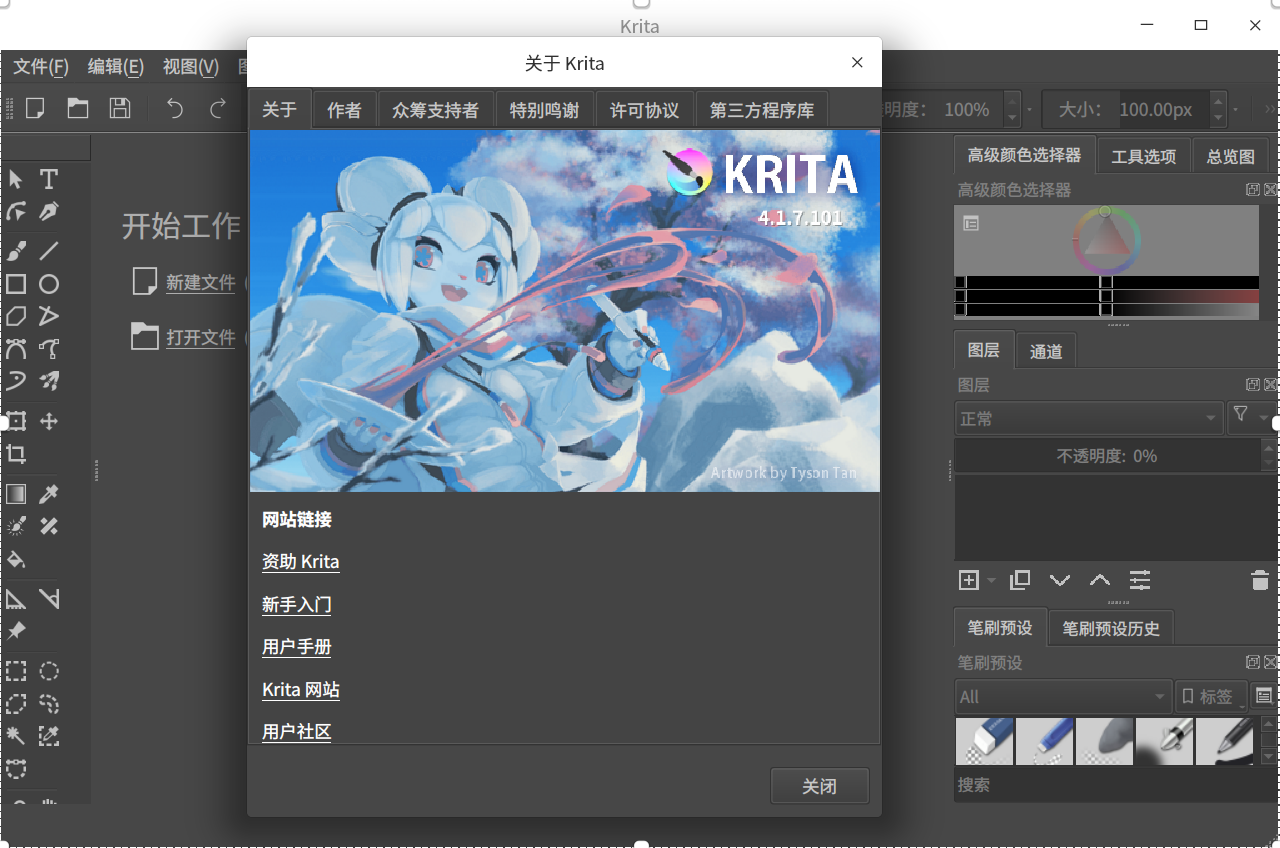Increase brush size with the up arrow

[1218, 100]
